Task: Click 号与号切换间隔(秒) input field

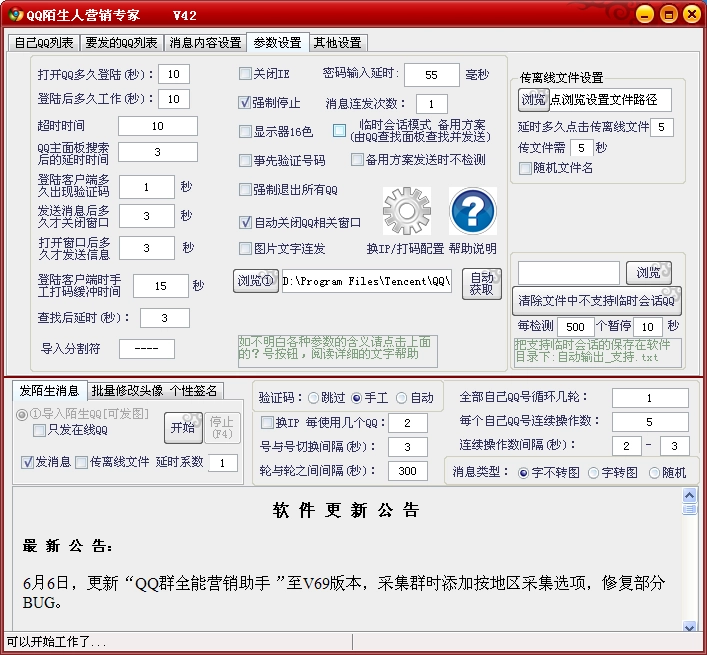Action: tap(408, 447)
